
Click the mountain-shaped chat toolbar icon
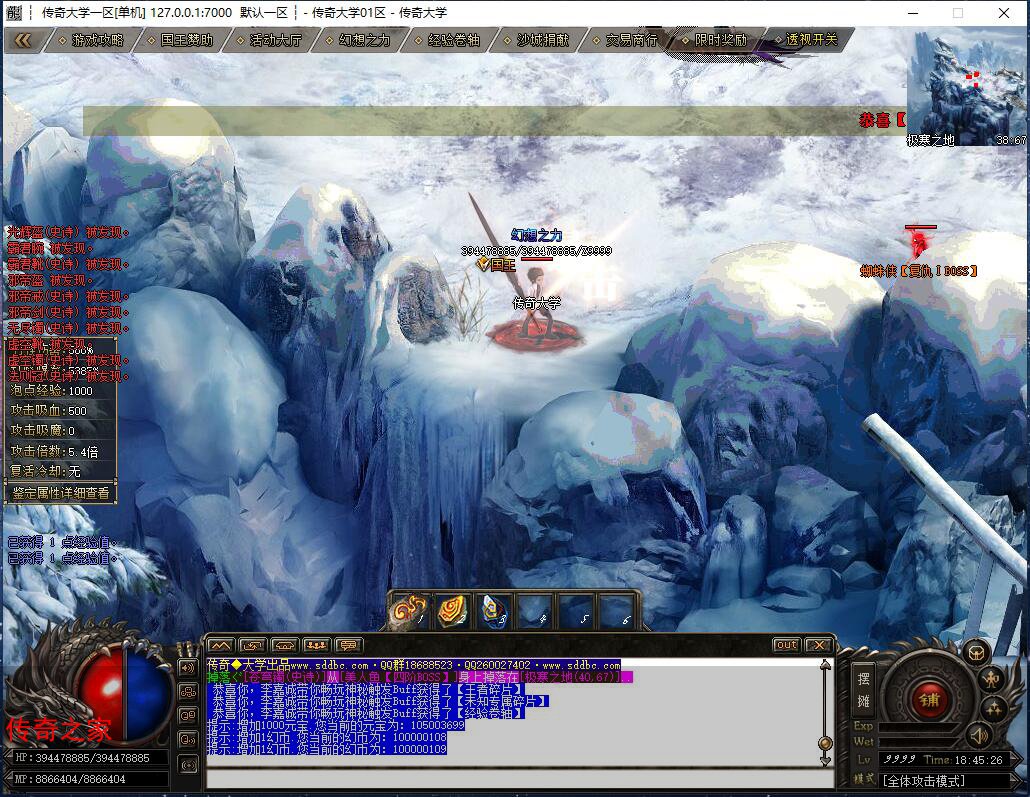coord(221,645)
